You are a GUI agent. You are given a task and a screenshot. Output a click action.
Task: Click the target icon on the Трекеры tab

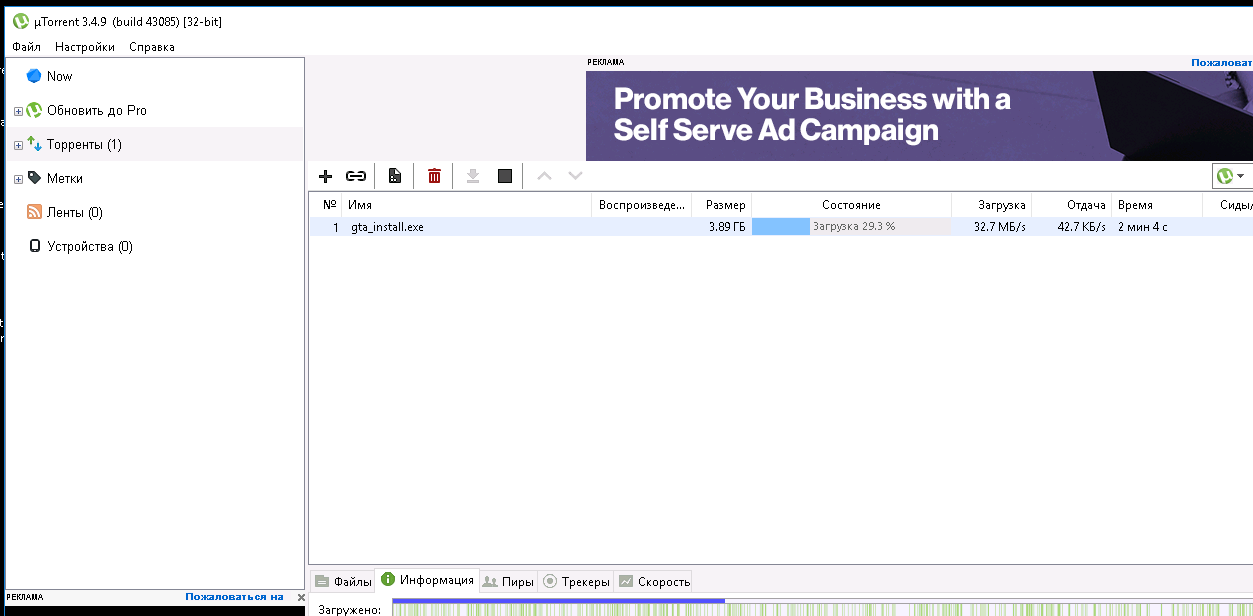click(x=549, y=581)
